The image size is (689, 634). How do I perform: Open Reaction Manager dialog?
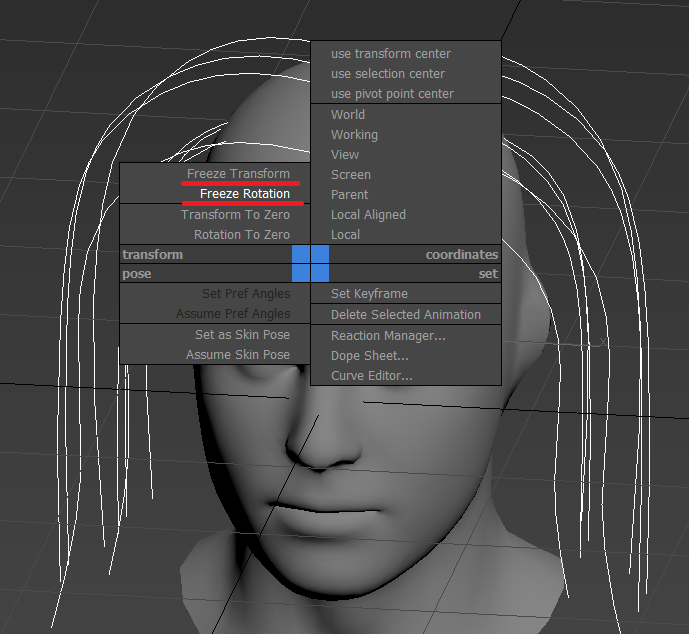coord(388,336)
